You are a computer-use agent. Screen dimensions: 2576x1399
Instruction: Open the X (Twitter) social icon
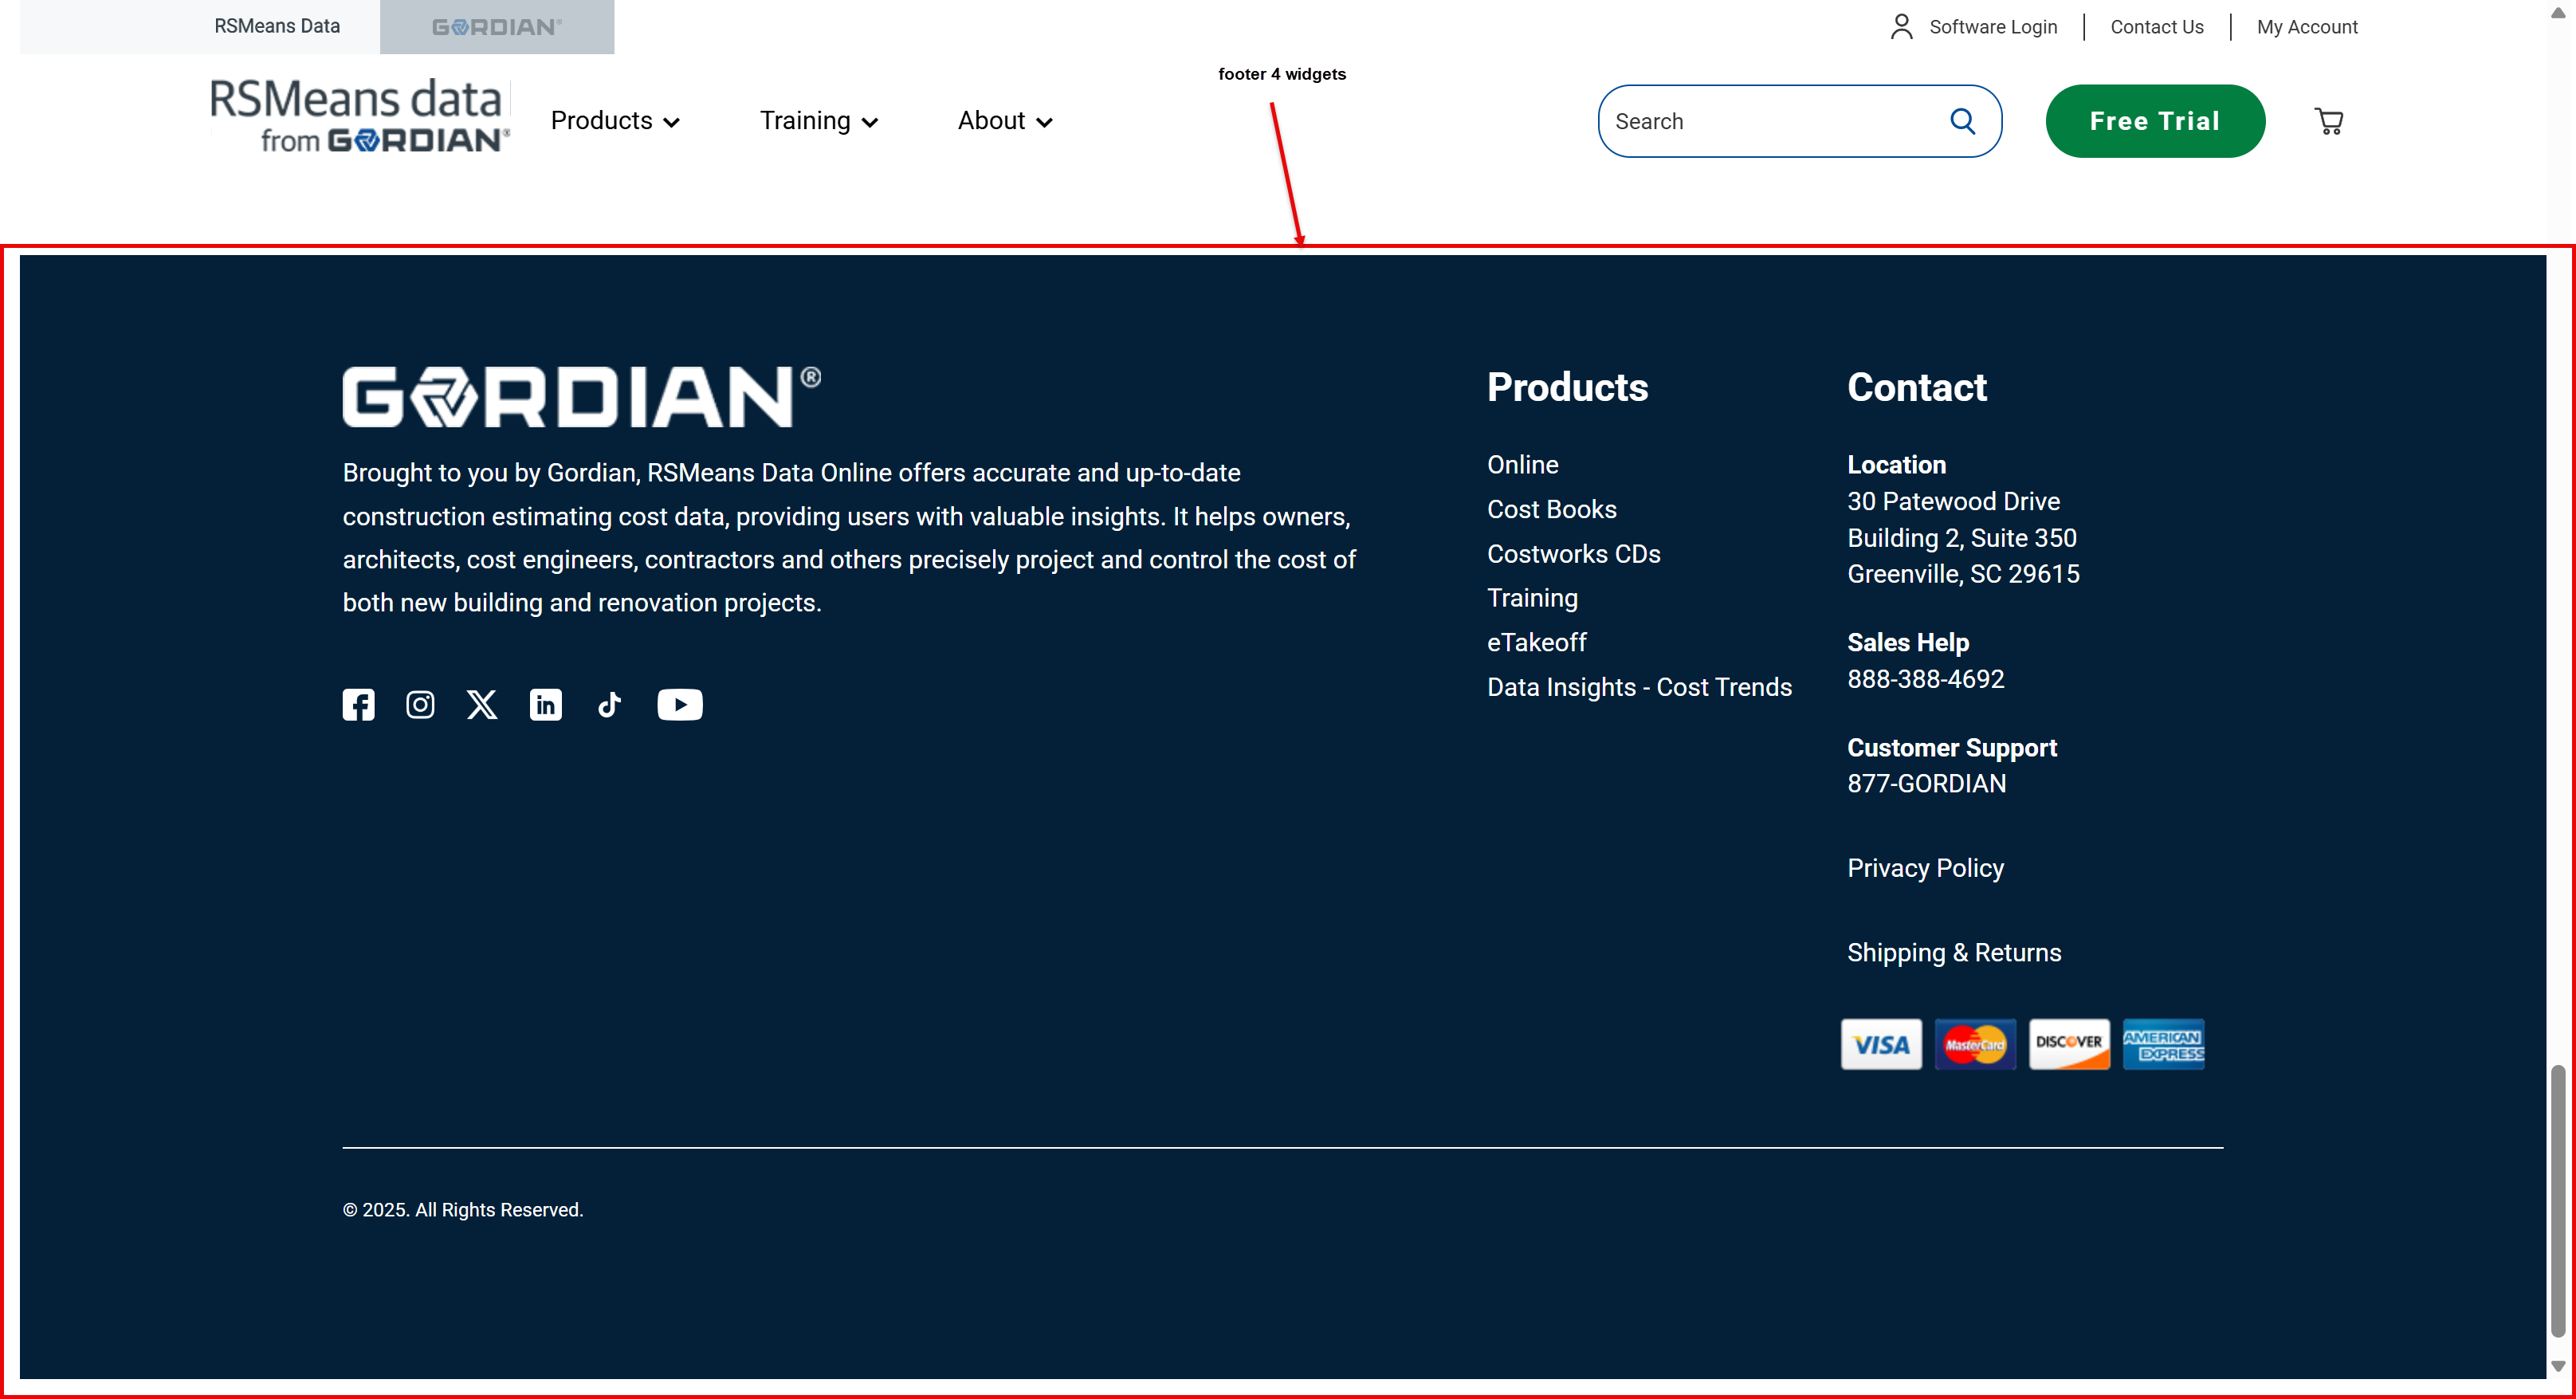(x=482, y=705)
